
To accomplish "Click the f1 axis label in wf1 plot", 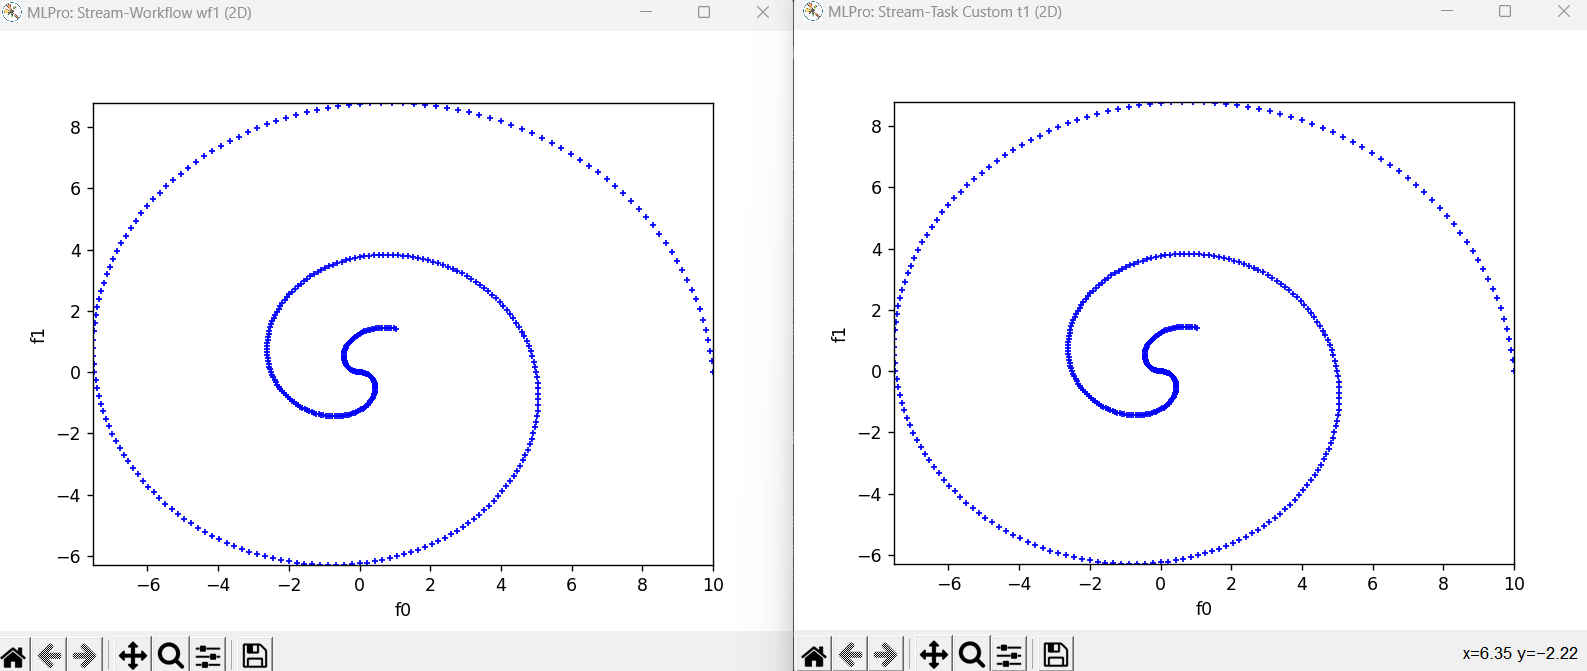I will pyautogui.click(x=38, y=335).
